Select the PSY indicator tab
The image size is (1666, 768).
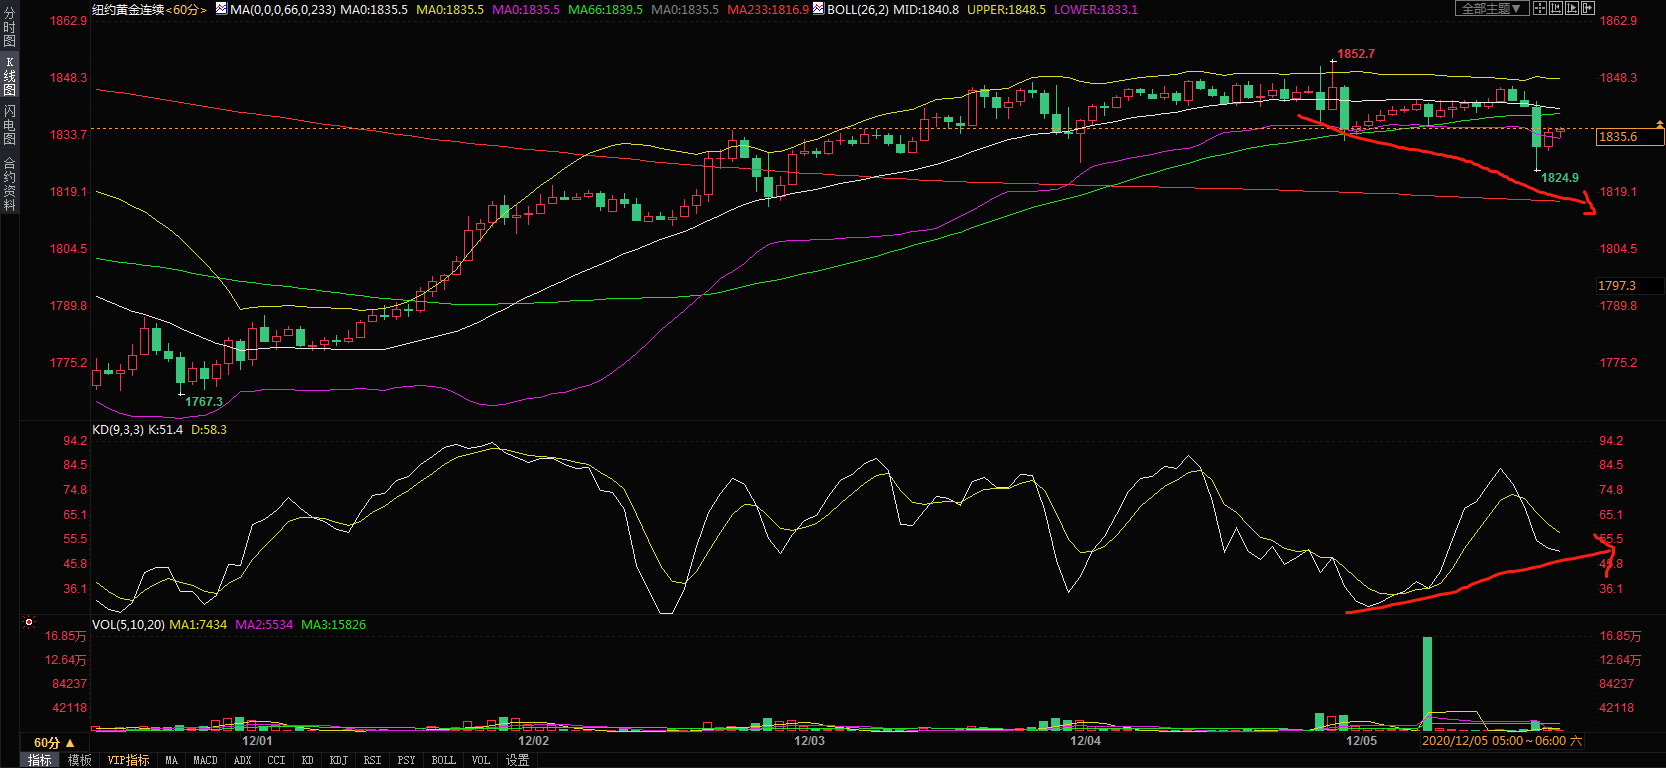[x=406, y=760]
